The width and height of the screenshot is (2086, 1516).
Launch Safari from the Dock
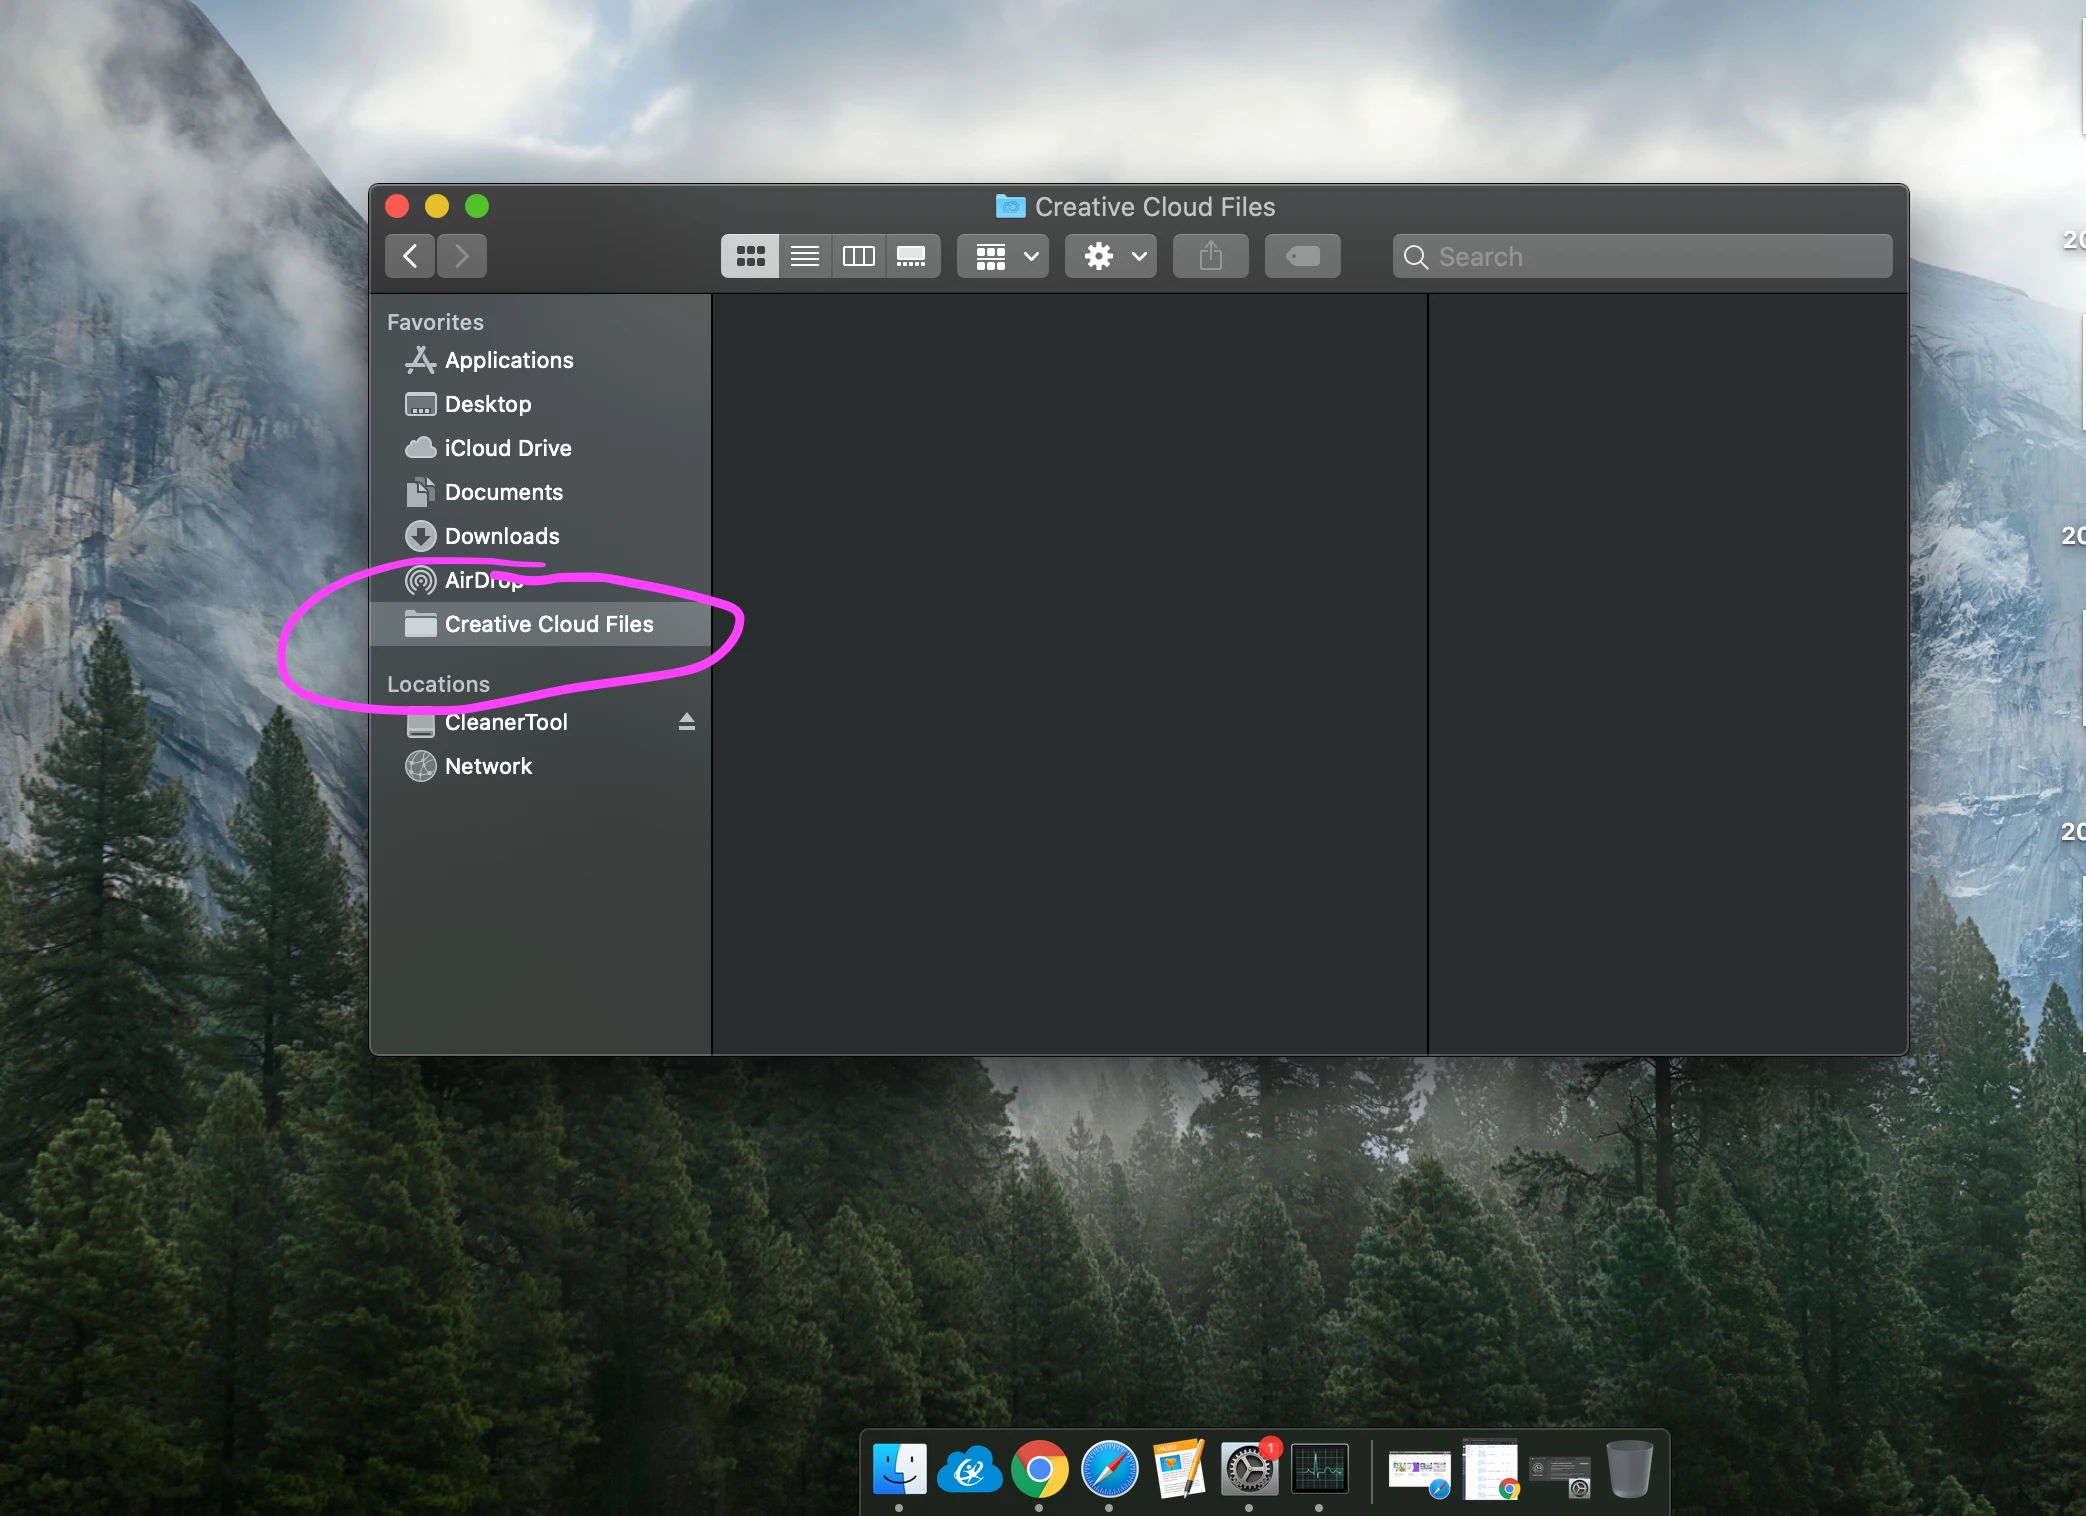[1109, 1470]
